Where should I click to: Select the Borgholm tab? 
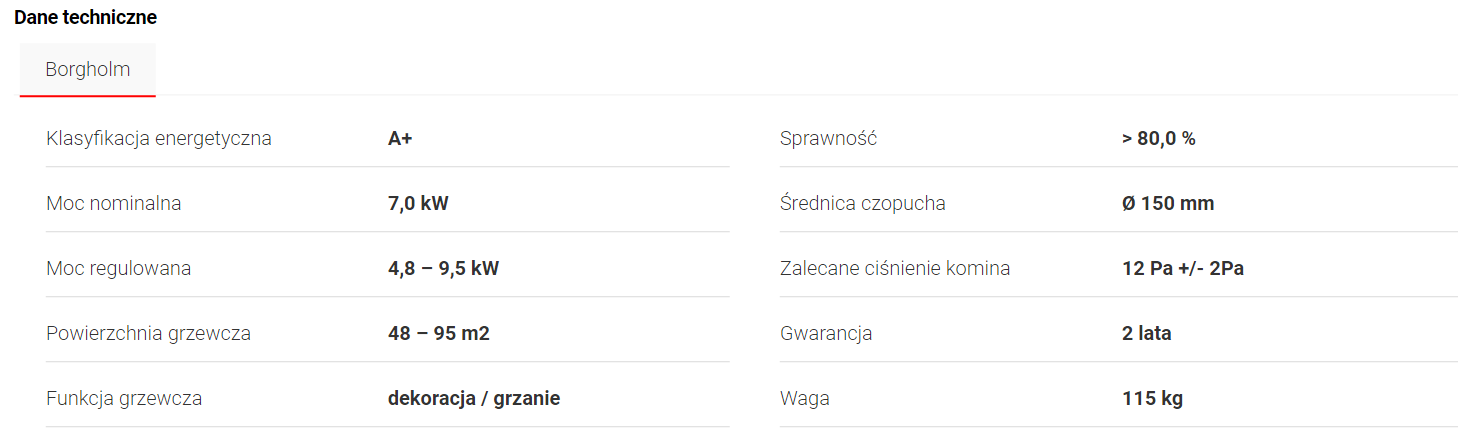pos(87,70)
